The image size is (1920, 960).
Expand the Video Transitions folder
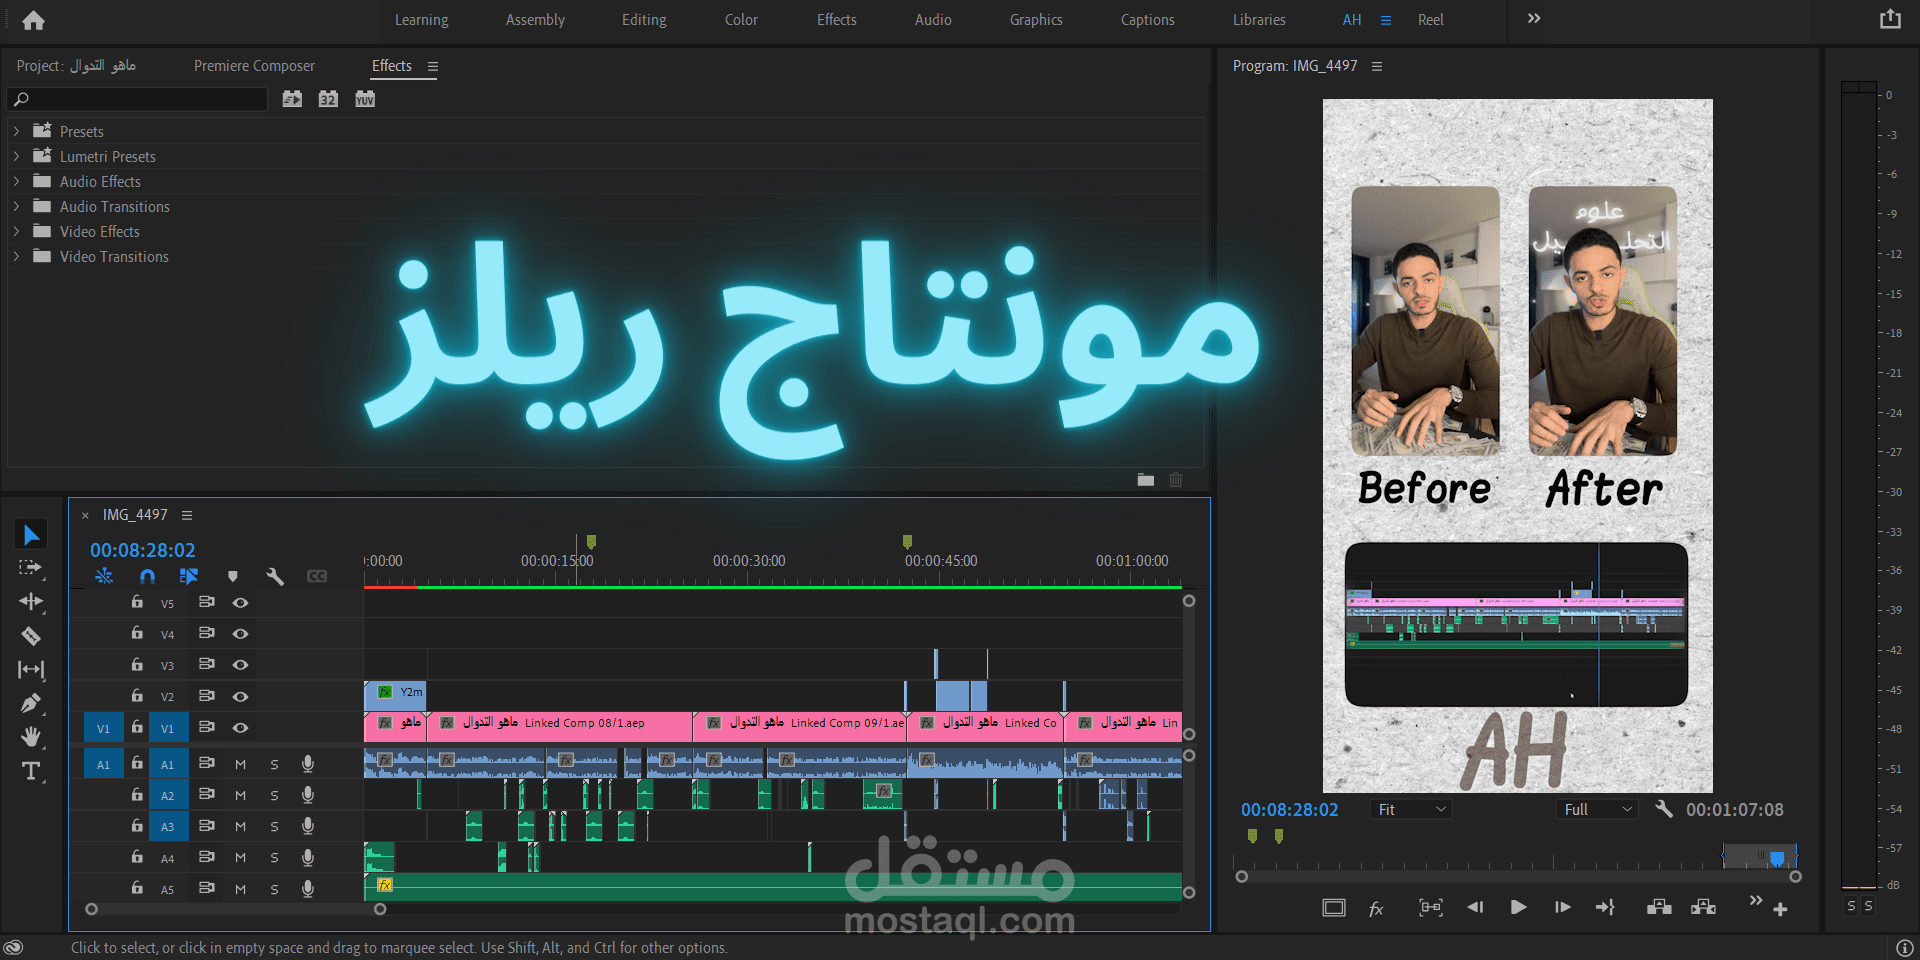(x=16, y=256)
